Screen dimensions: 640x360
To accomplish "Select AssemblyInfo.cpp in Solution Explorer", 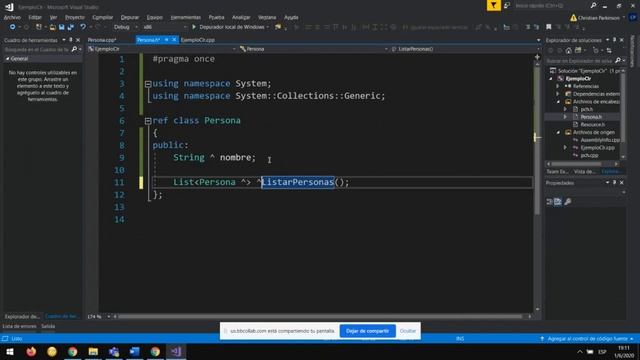I will (600, 140).
